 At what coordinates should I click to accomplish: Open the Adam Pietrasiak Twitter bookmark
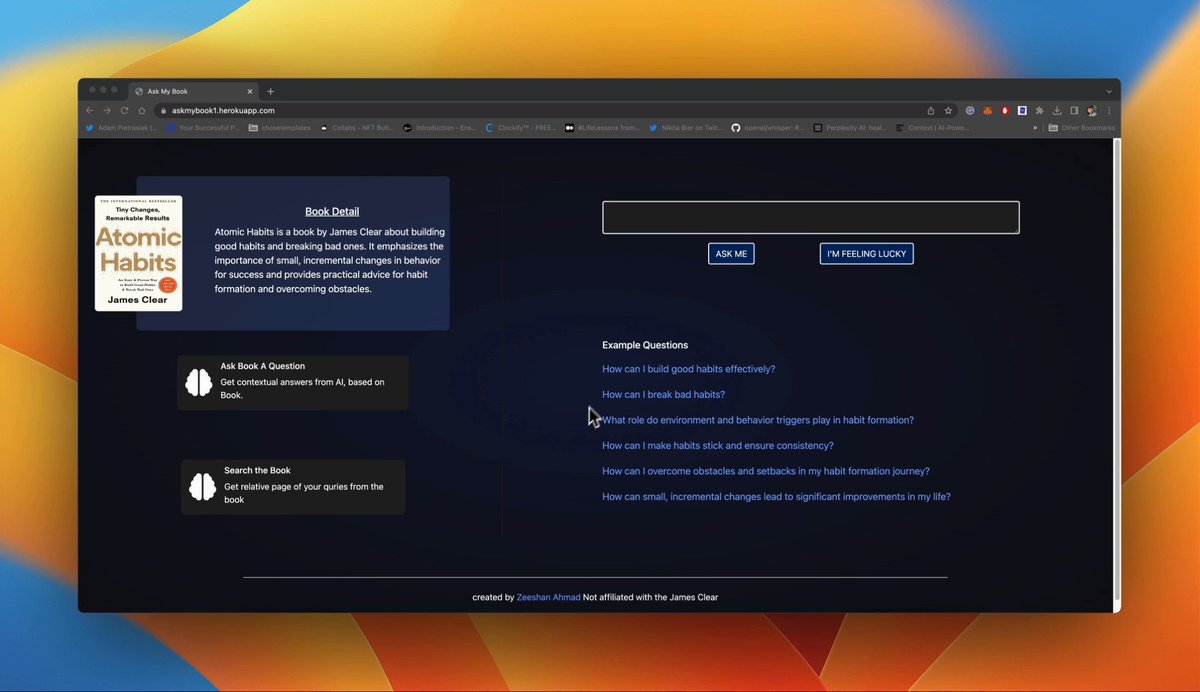click(121, 128)
